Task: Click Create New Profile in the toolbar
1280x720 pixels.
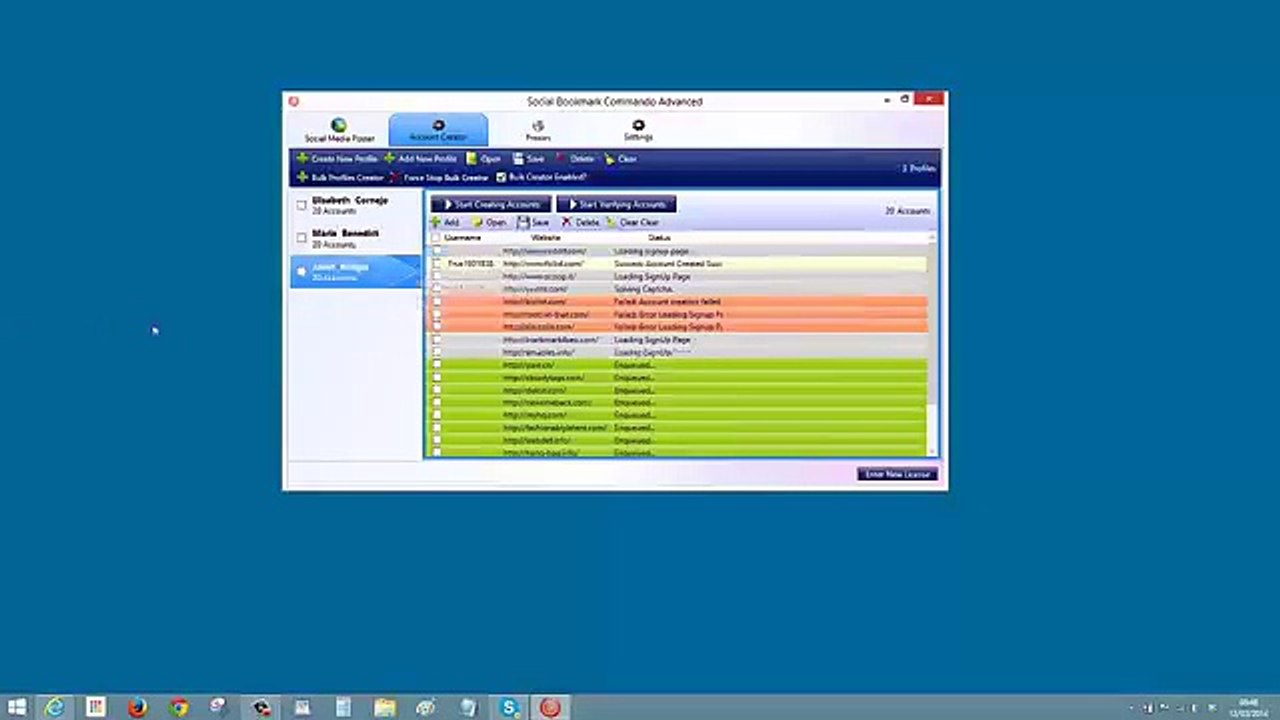Action: click(337, 159)
